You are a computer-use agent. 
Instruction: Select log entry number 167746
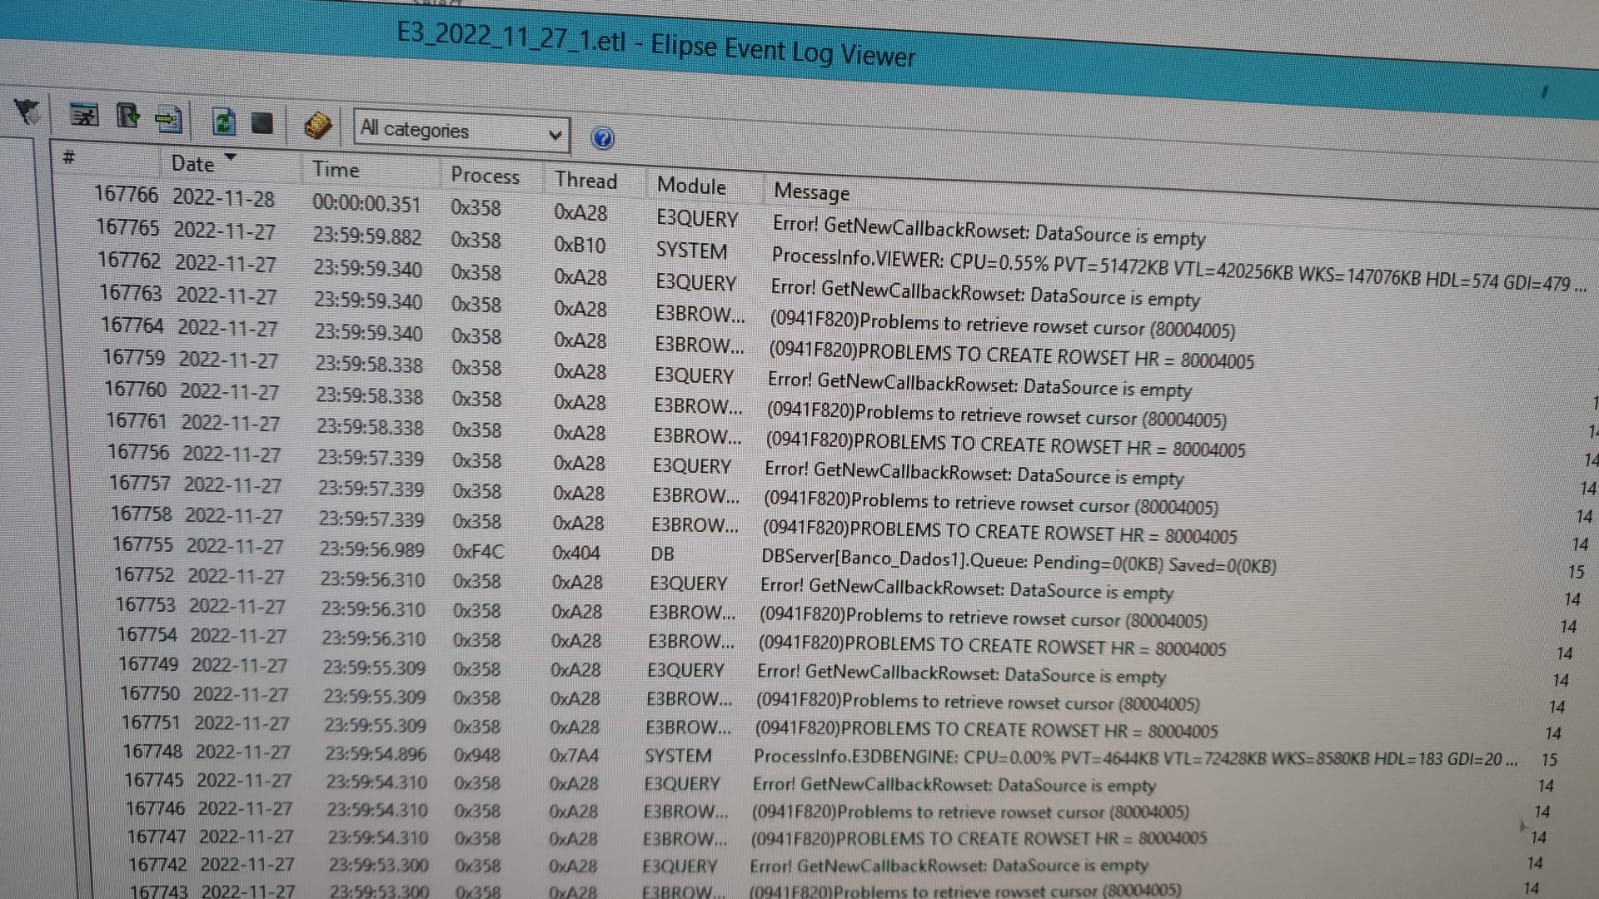tap(155, 807)
